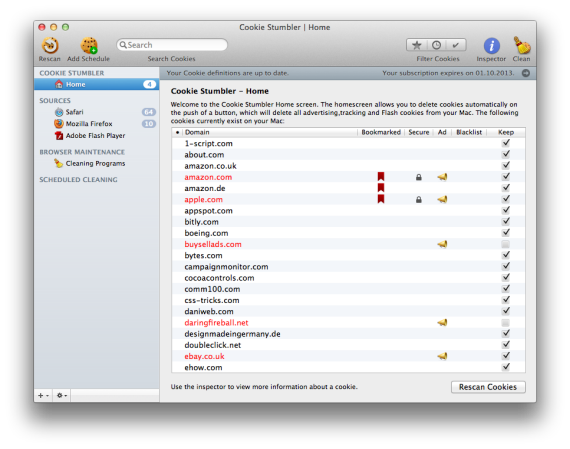570x449 pixels.
Task: Uncheck Keep for ebay.co.uk
Action: [506, 356]
